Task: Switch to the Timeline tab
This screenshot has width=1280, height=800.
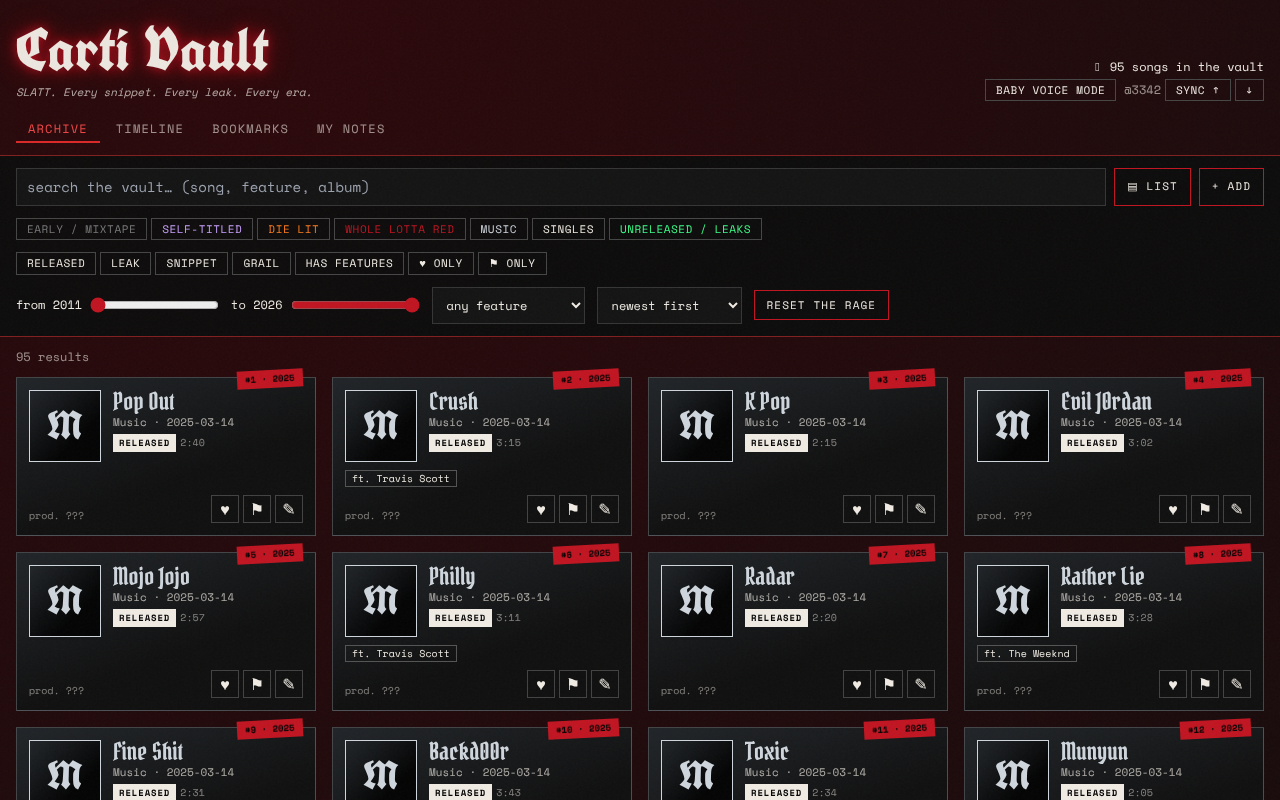Action: [150, 129]
